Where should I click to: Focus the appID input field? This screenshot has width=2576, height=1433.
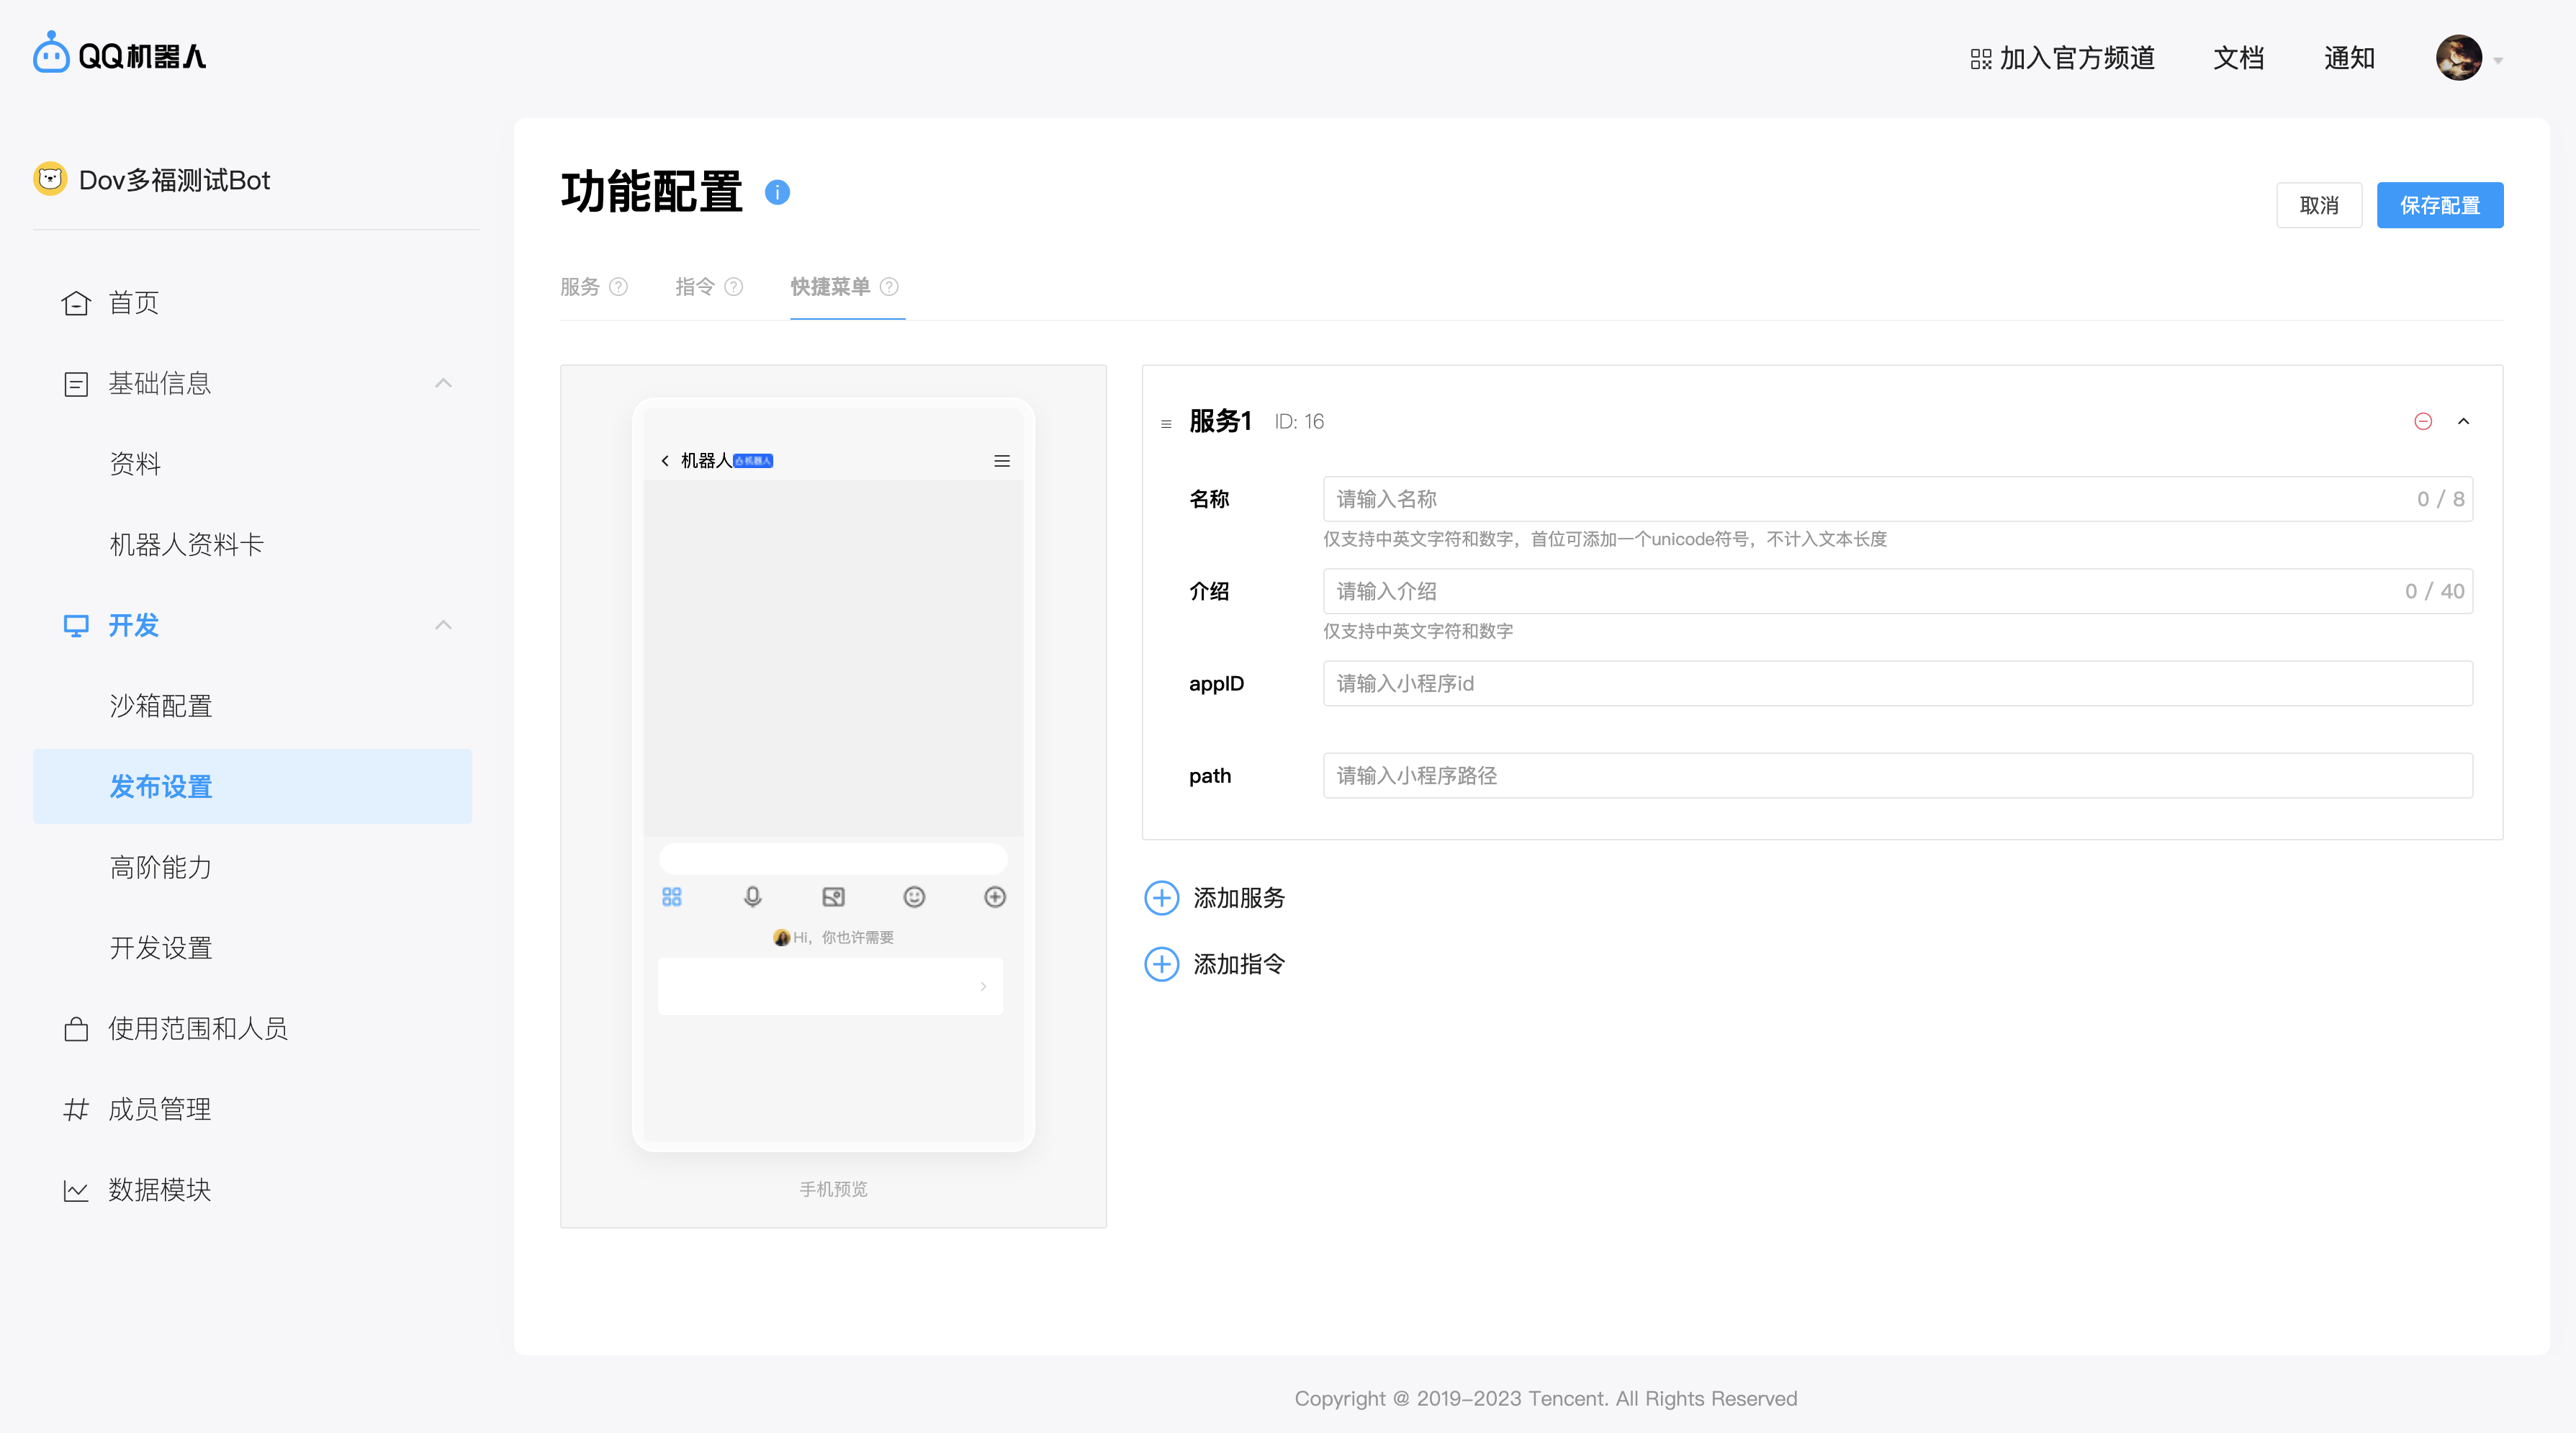(x=1897, y=683)
